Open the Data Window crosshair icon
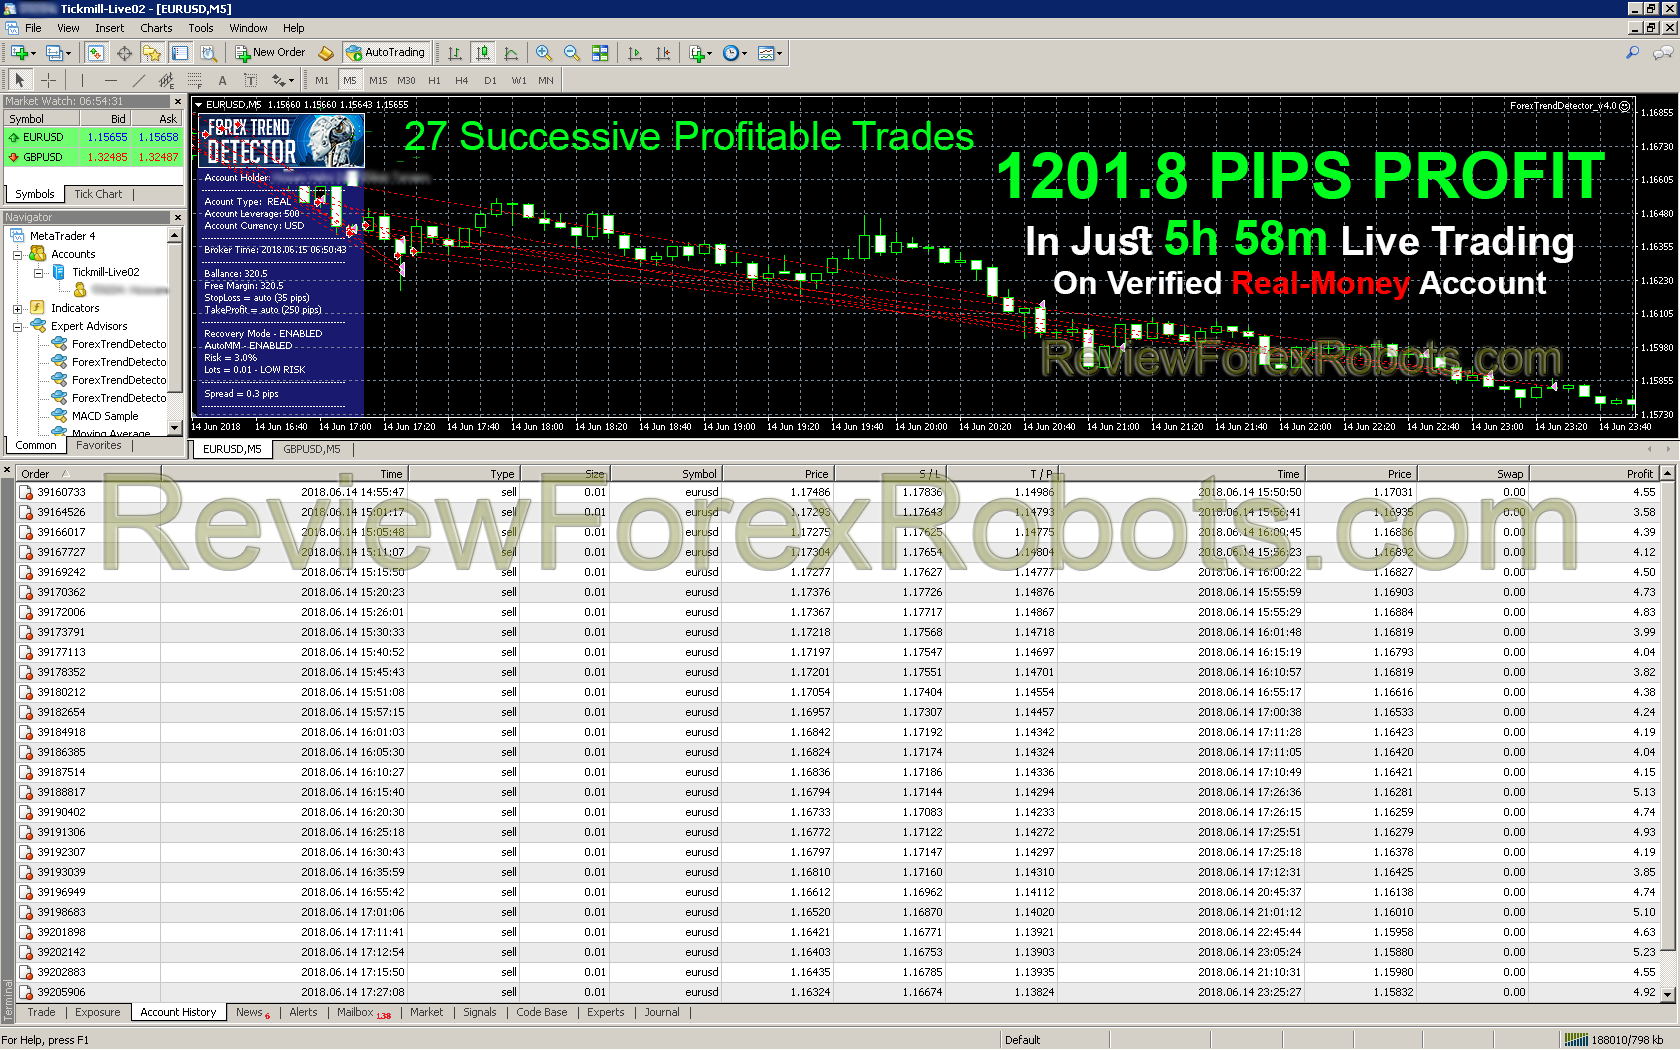Viewport: 1680px width, 1050px height. click(x=124, y=53)
